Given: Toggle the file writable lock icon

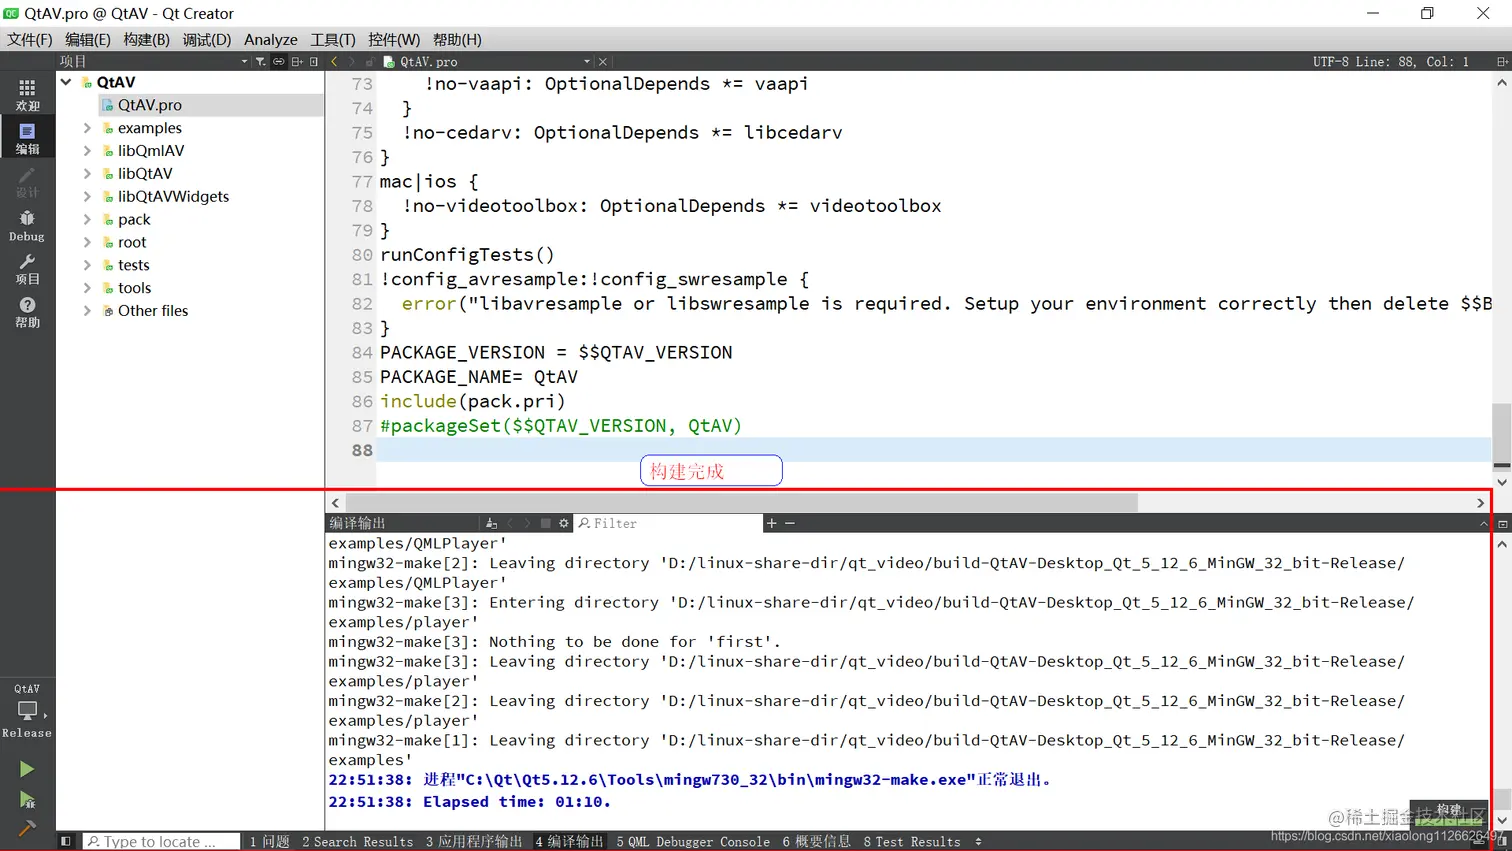Looking at the screenshot, I should coord(370,62).
